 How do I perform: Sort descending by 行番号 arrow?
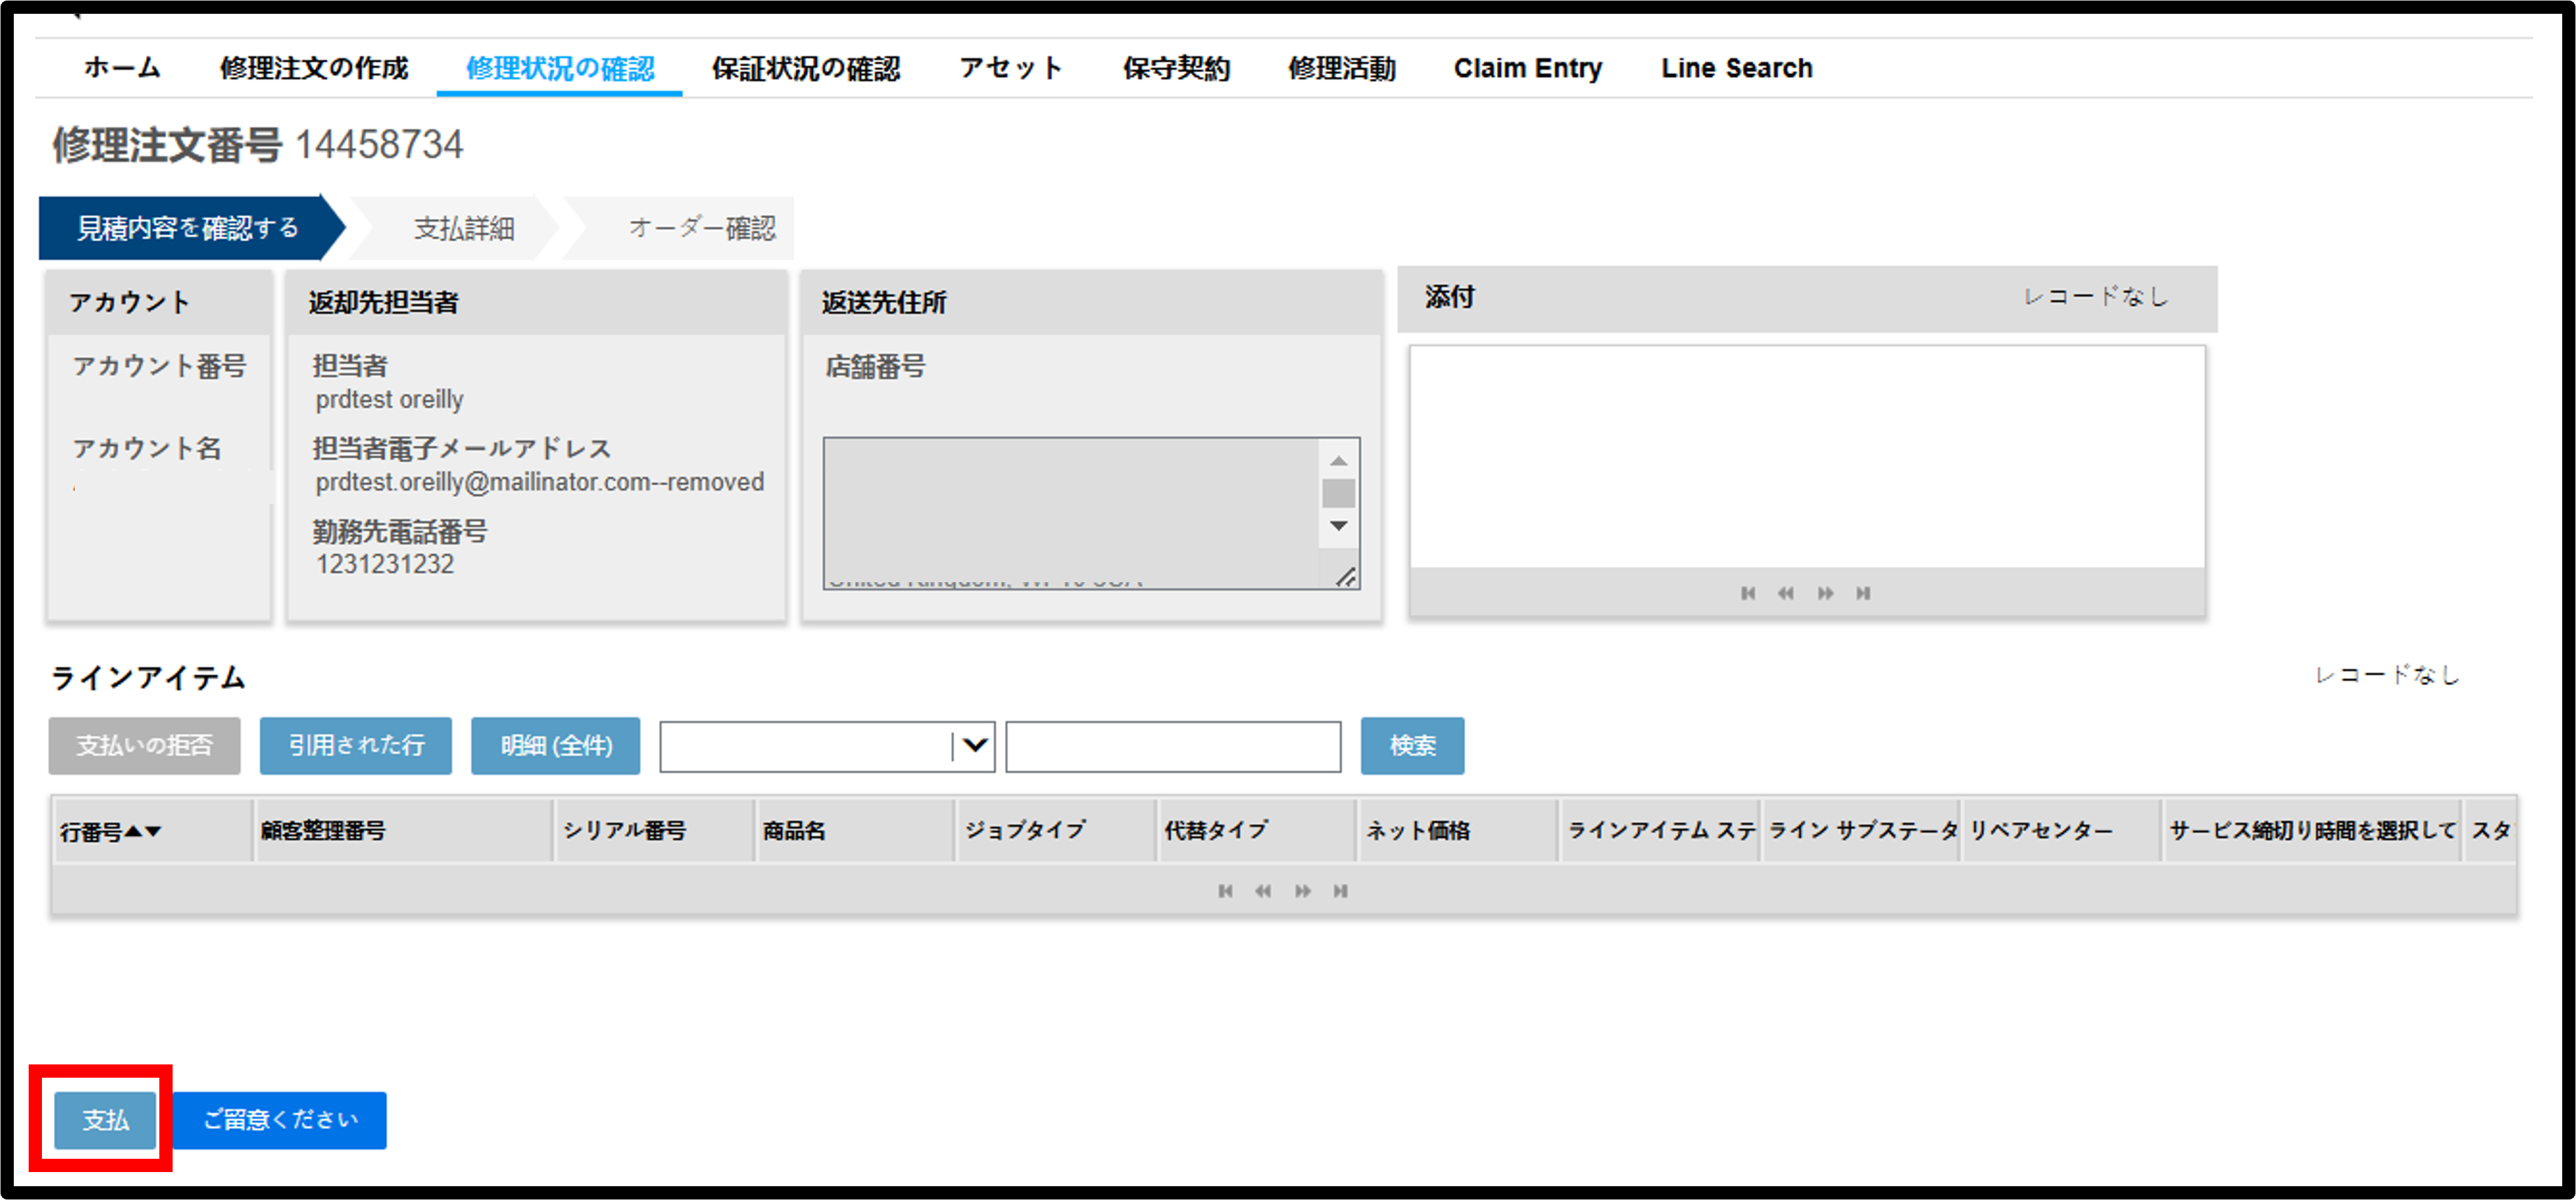click(x=153, y=831)
